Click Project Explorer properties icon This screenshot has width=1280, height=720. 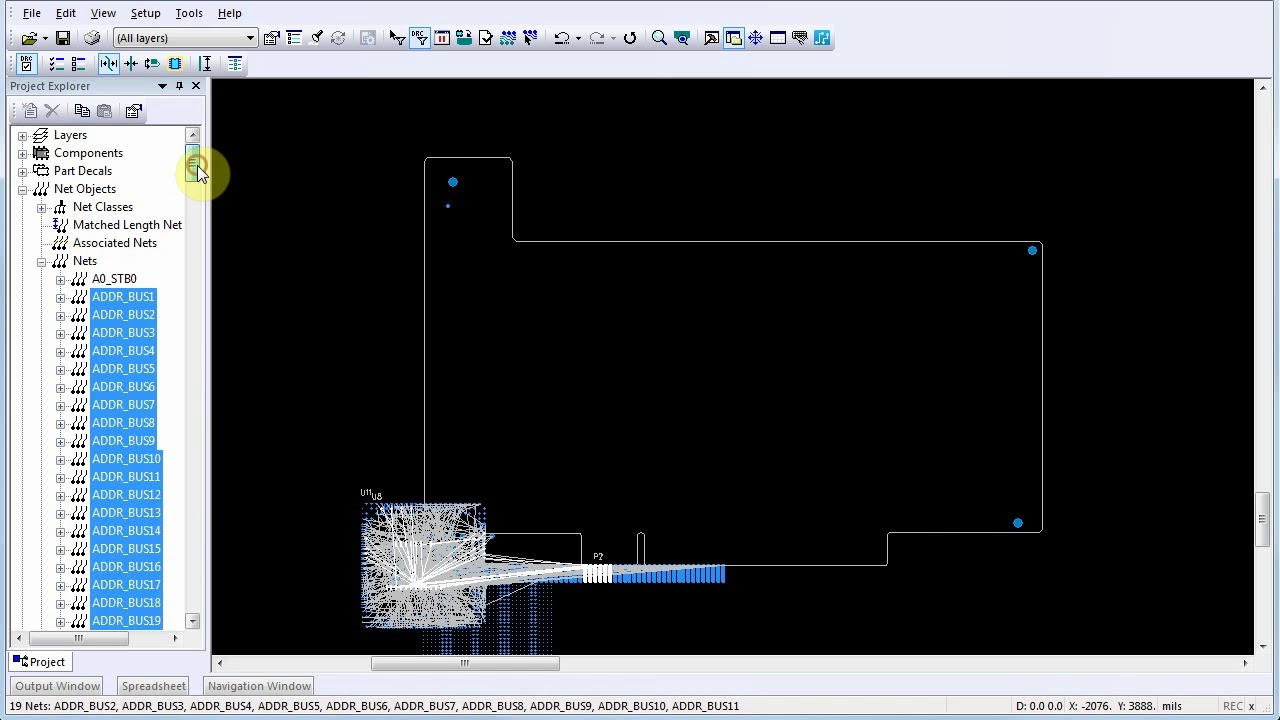click(134, 111)
